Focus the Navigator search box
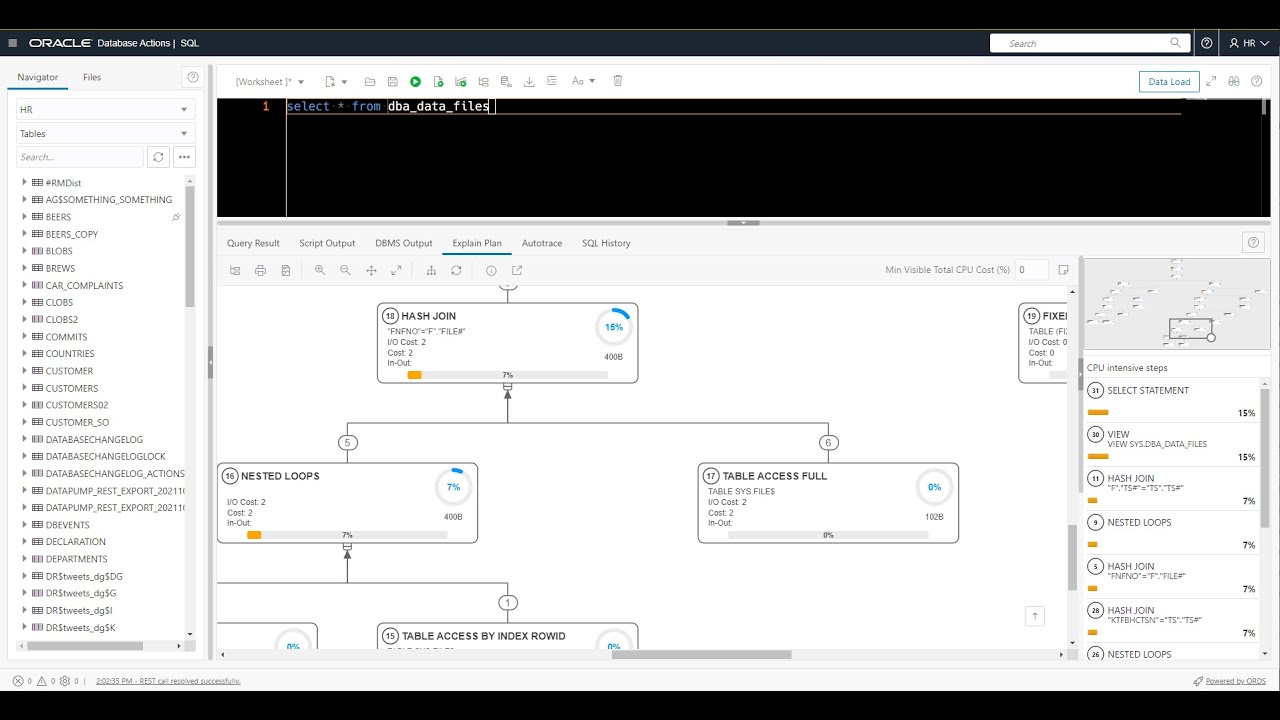 coord(80,157)
